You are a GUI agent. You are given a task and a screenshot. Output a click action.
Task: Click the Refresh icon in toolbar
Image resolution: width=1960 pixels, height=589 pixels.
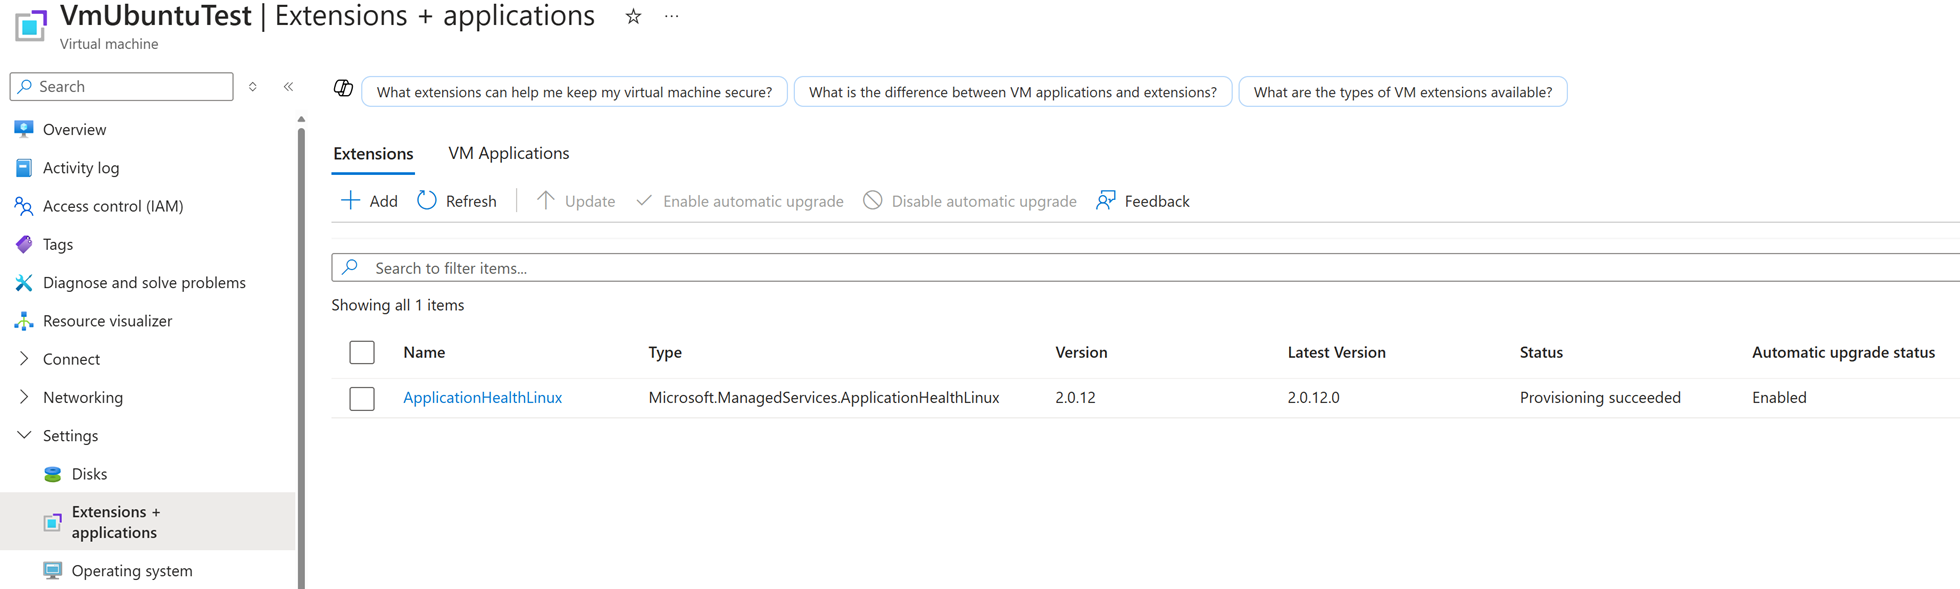tap(427, 201)
